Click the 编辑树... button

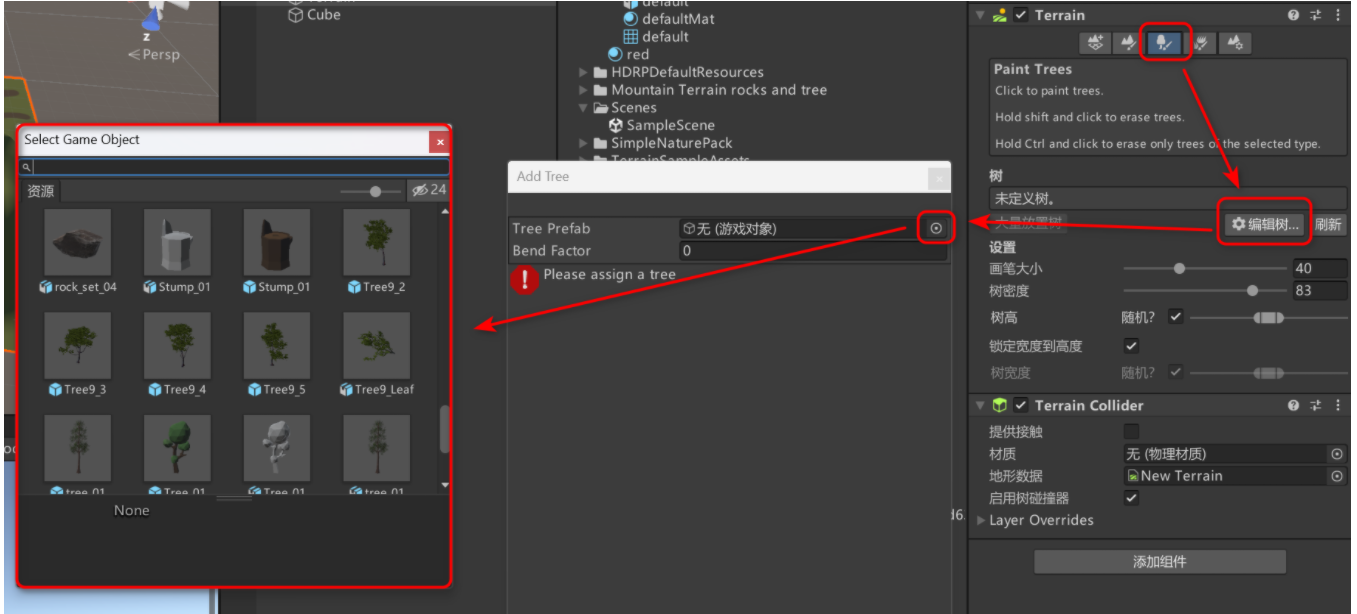pyautogui.click(x=1265, y=225)
